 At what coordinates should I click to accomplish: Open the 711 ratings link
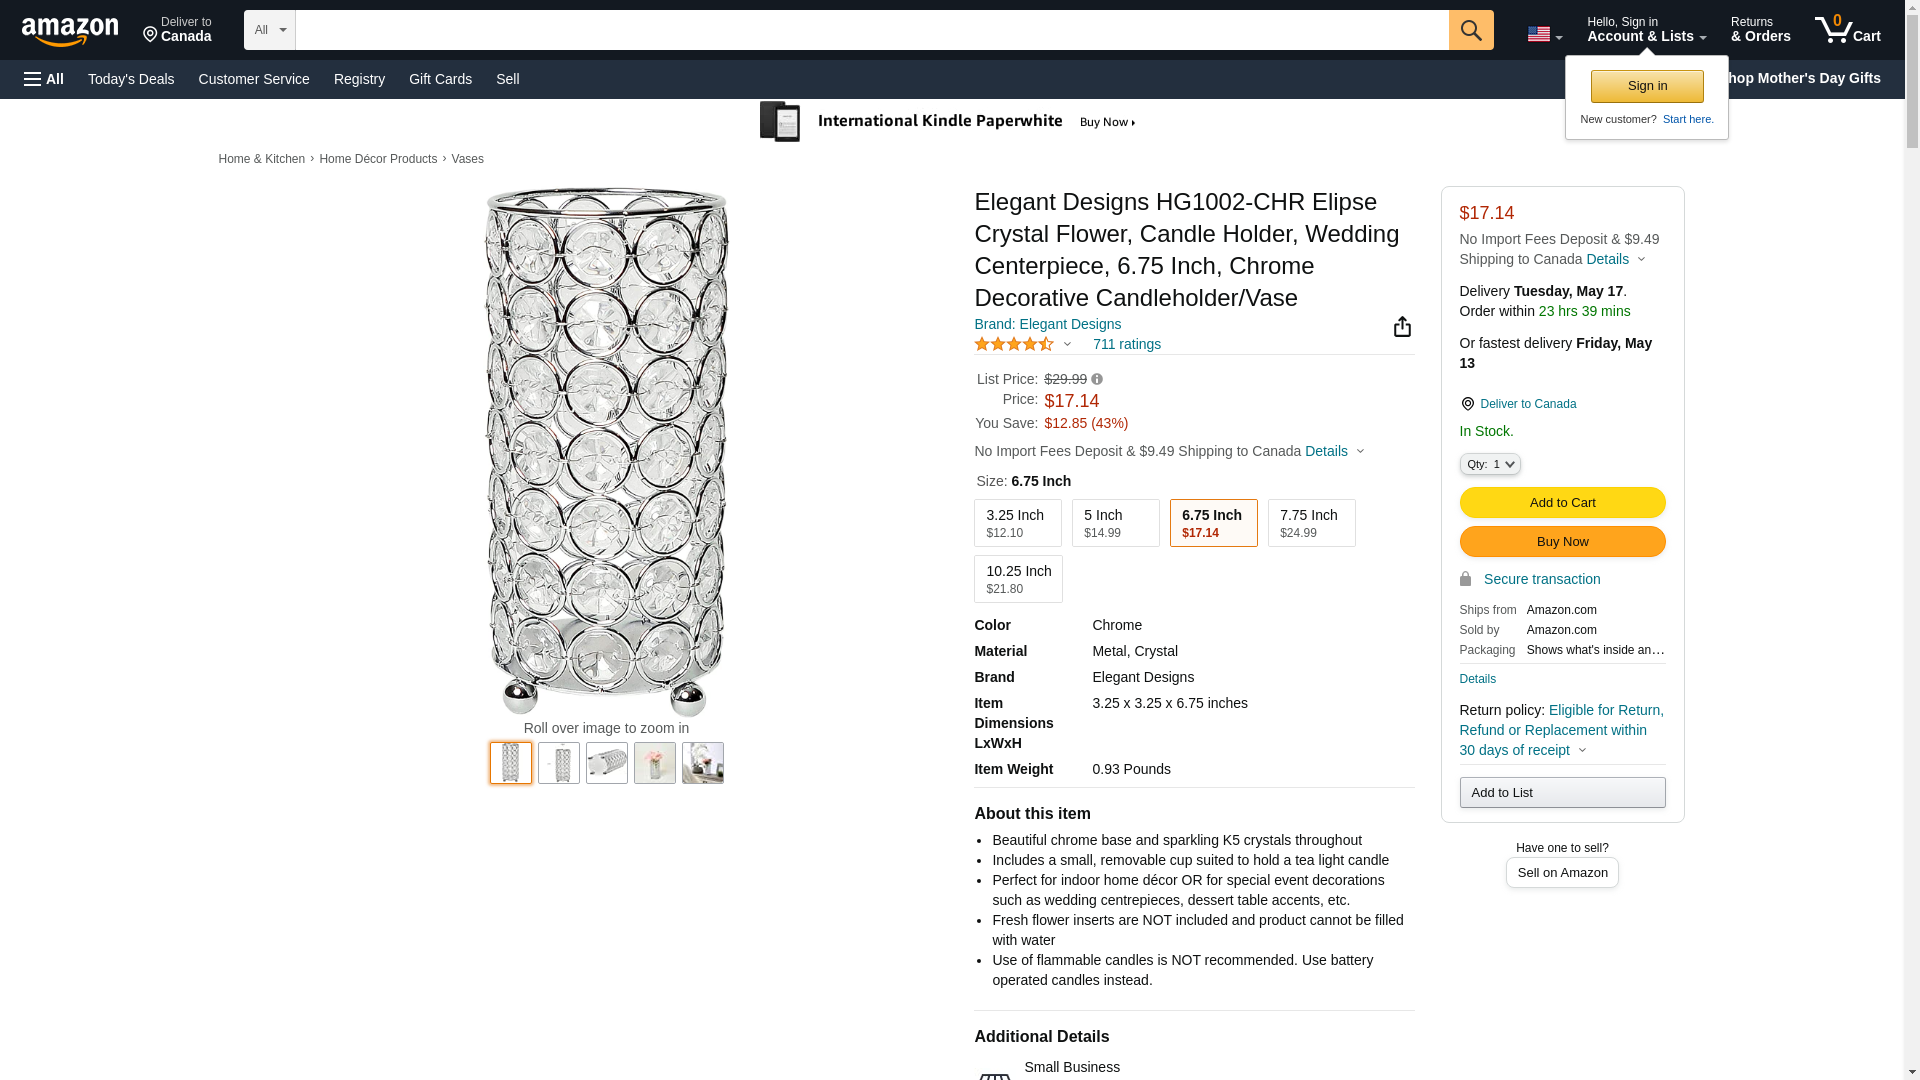coord(1126,344)
